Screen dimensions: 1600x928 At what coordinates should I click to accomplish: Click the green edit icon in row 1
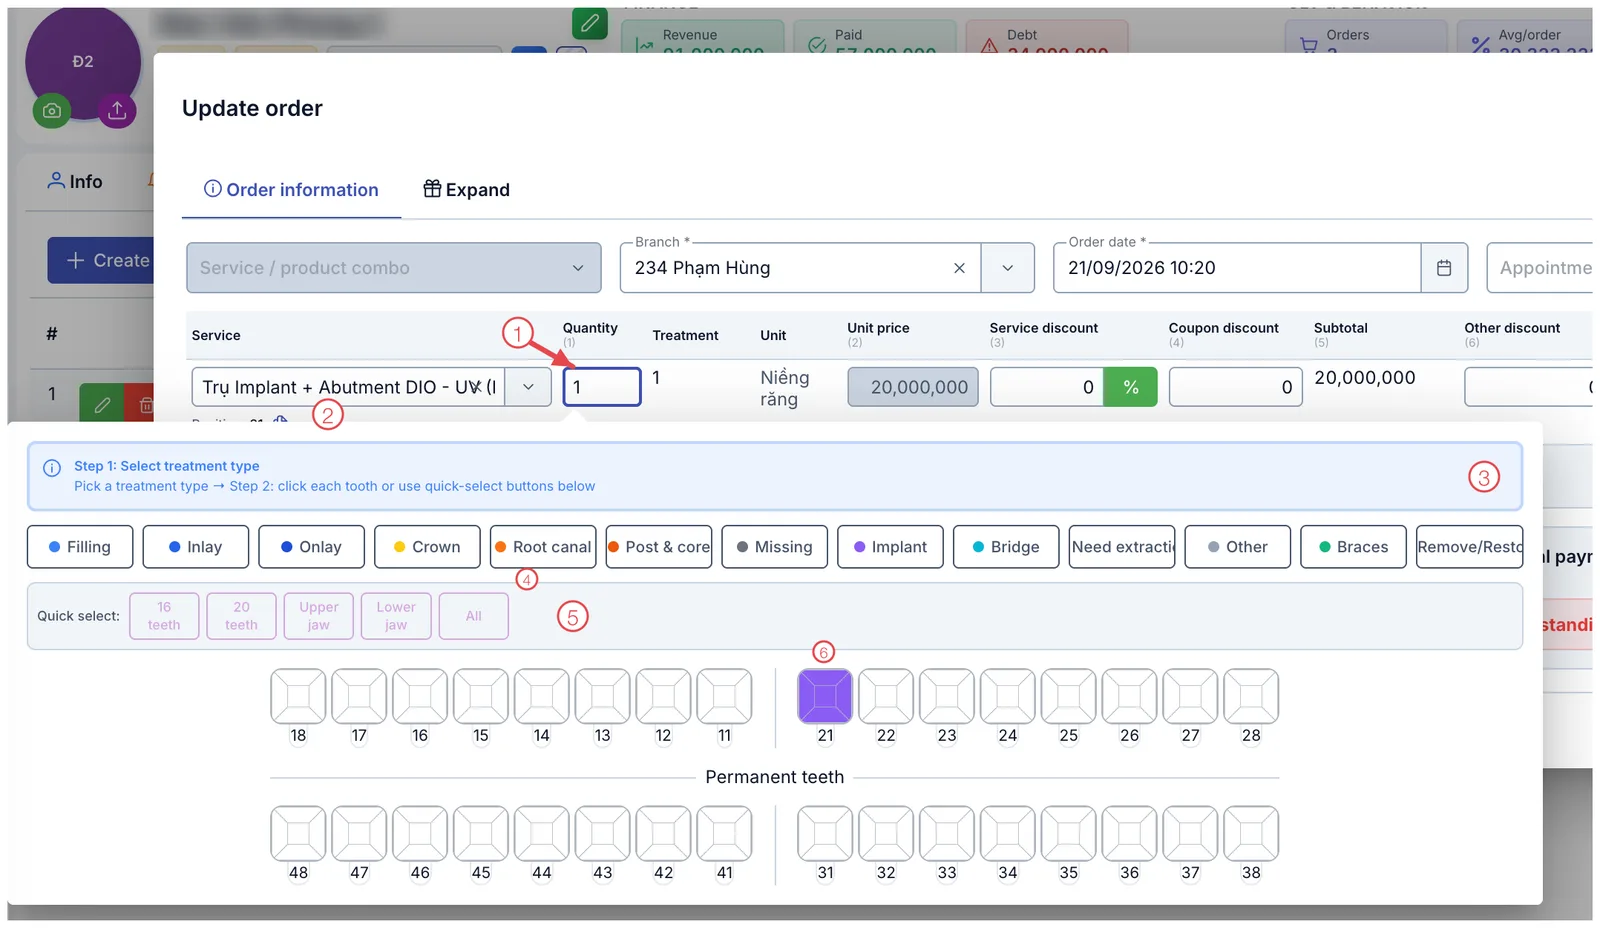102,404
